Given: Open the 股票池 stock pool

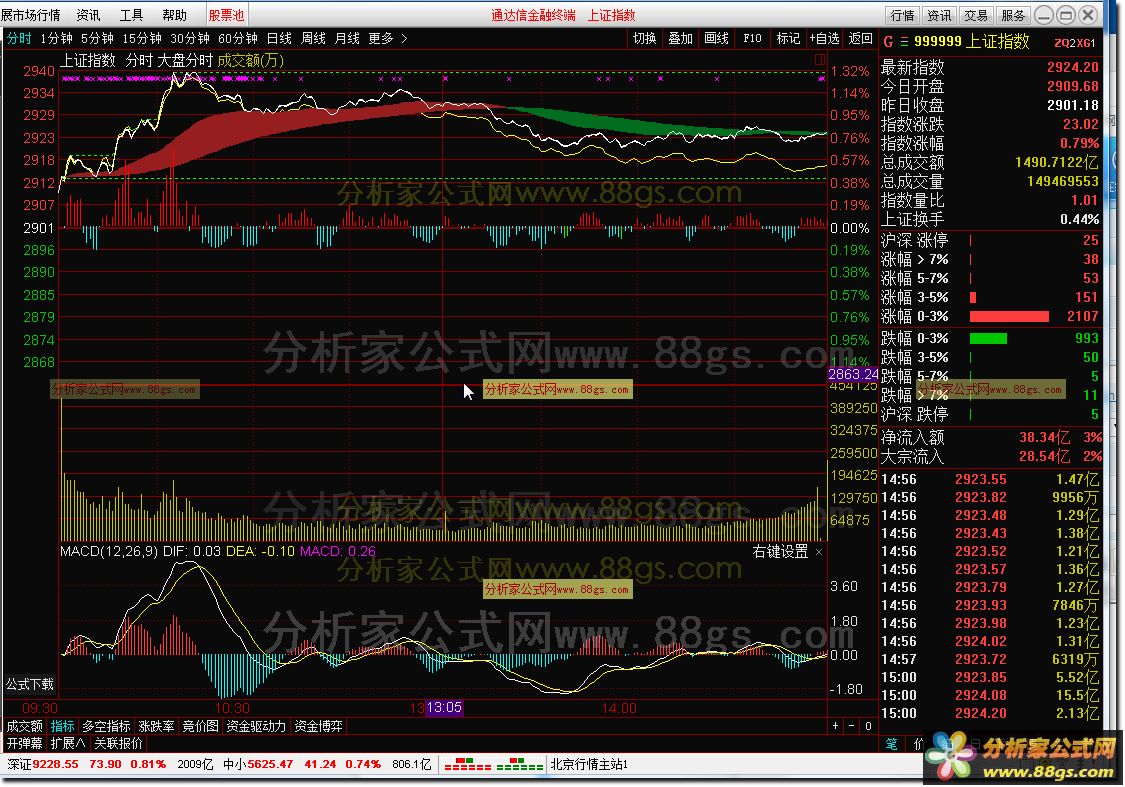Looking at the screenshot, I should point(226,15).
